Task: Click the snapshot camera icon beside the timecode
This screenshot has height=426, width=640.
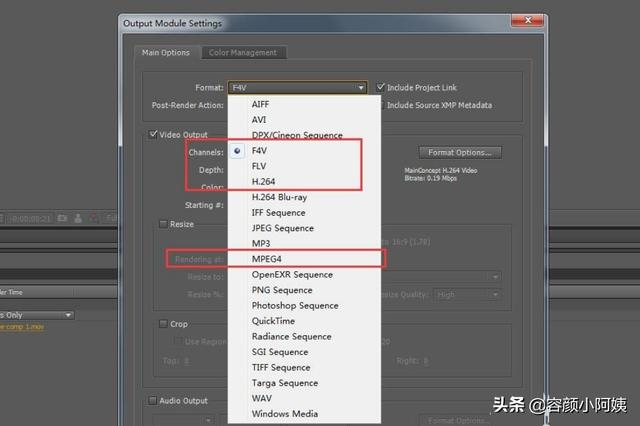Action: coord(62,217)
